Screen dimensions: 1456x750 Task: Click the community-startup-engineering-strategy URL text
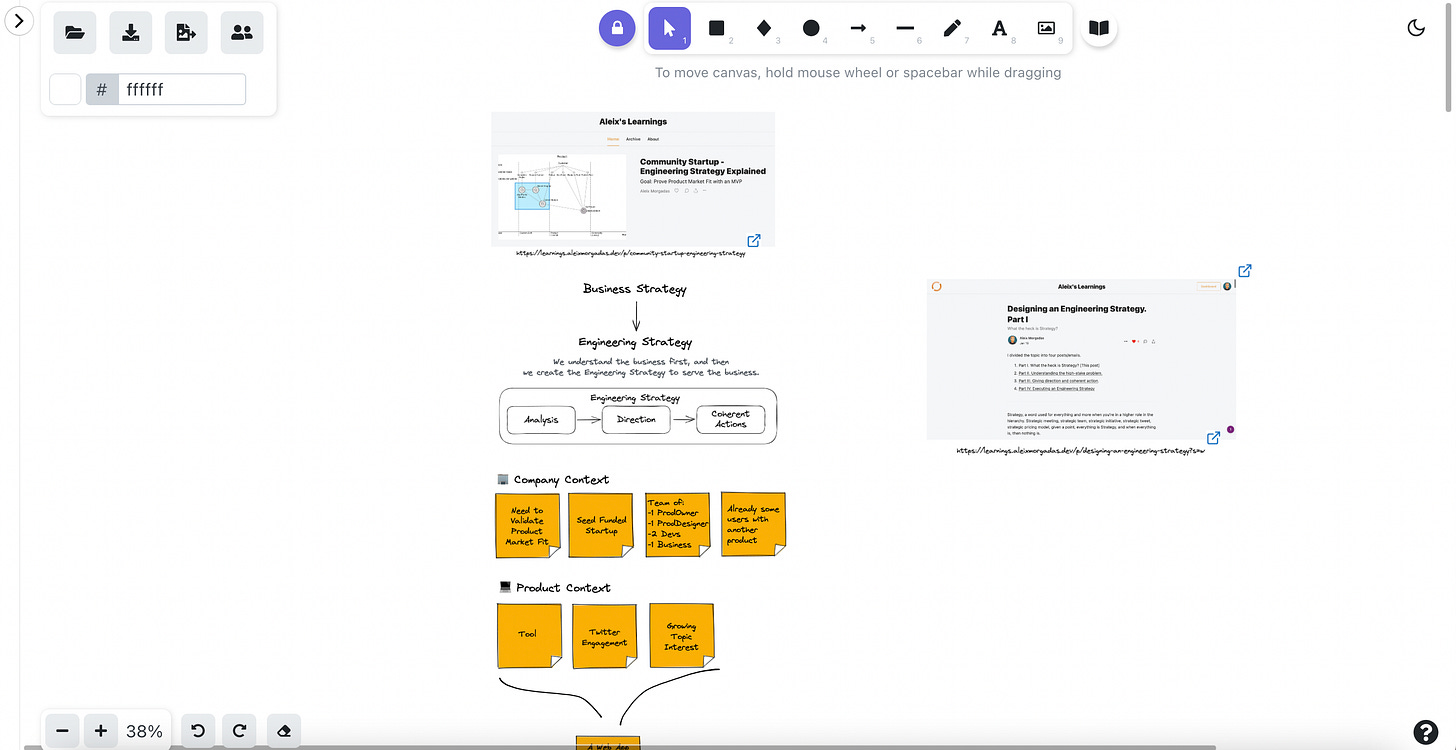pos(631,253)
